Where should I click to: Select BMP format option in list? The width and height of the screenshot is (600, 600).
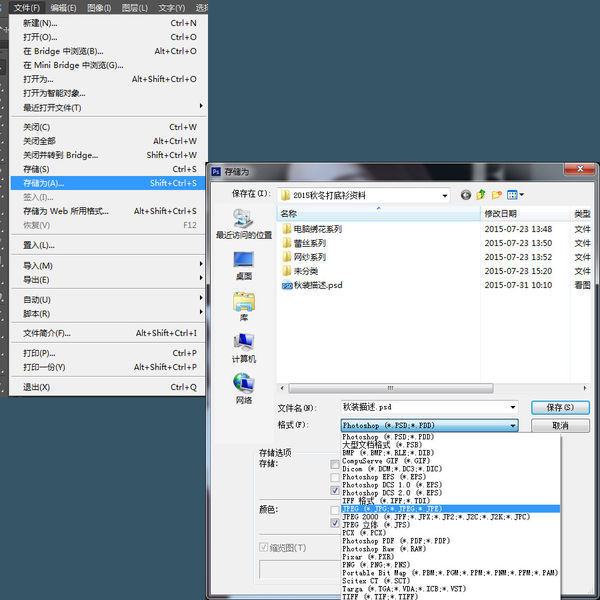(450, 453)
